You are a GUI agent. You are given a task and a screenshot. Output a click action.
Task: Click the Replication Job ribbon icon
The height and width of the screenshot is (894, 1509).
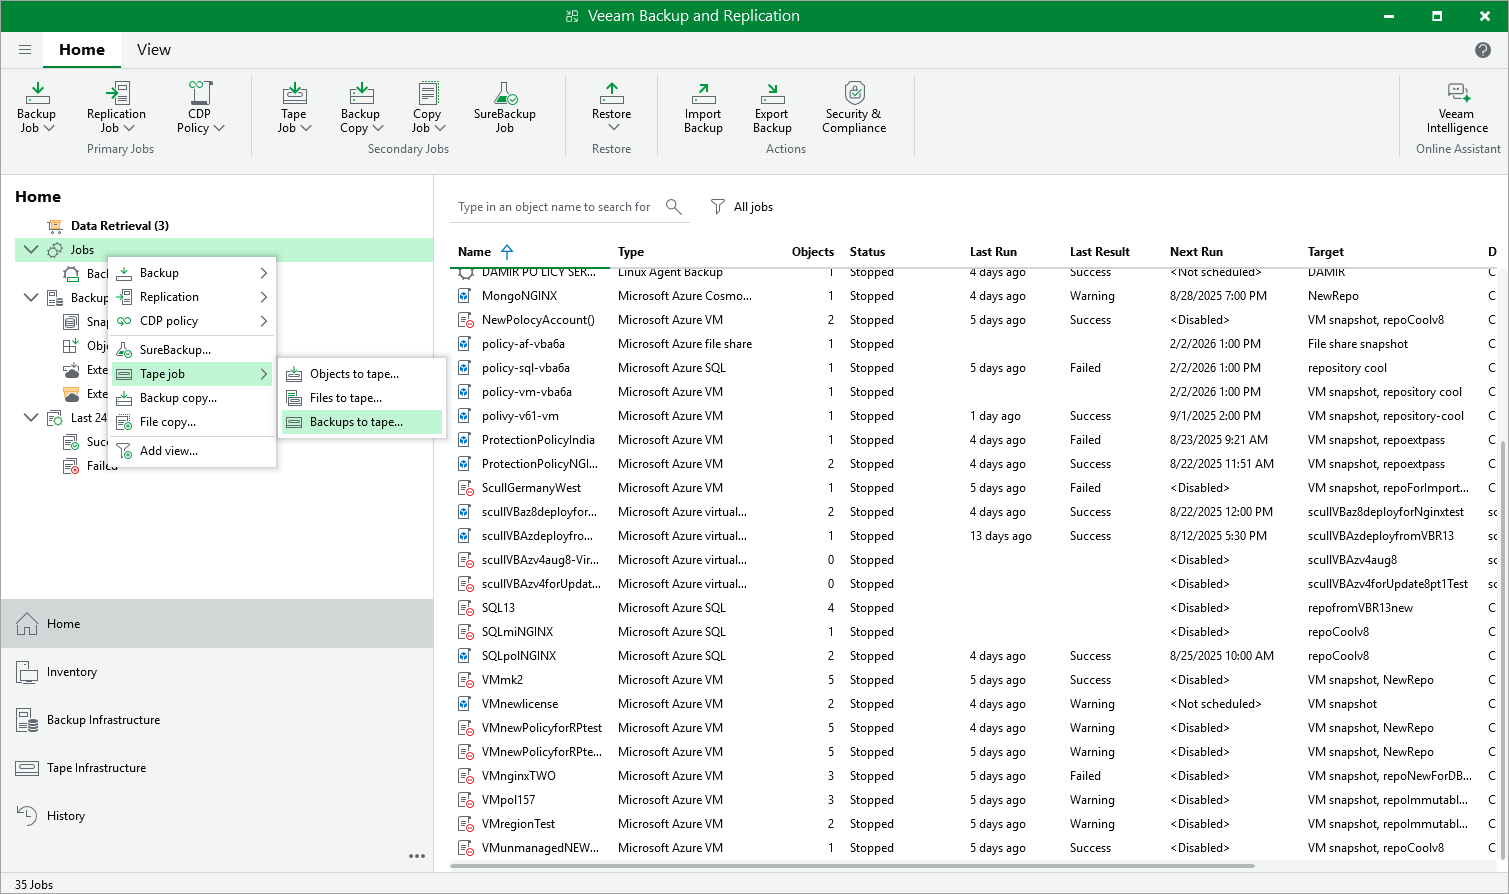117,93
